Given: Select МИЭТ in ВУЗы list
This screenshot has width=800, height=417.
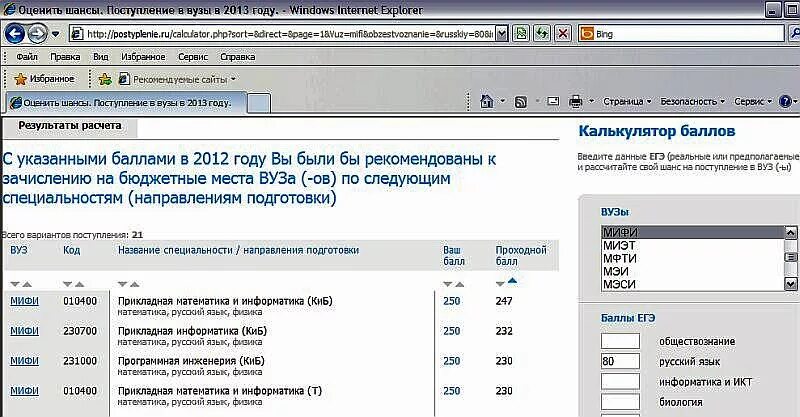Looking at the screenshot, I should pos(693,246).
